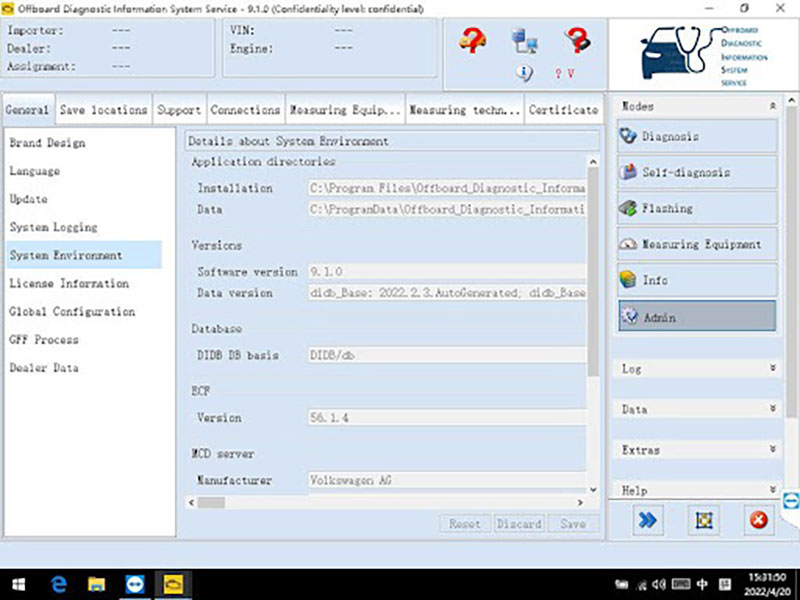Click the blue info circle icon

point(524,73)
